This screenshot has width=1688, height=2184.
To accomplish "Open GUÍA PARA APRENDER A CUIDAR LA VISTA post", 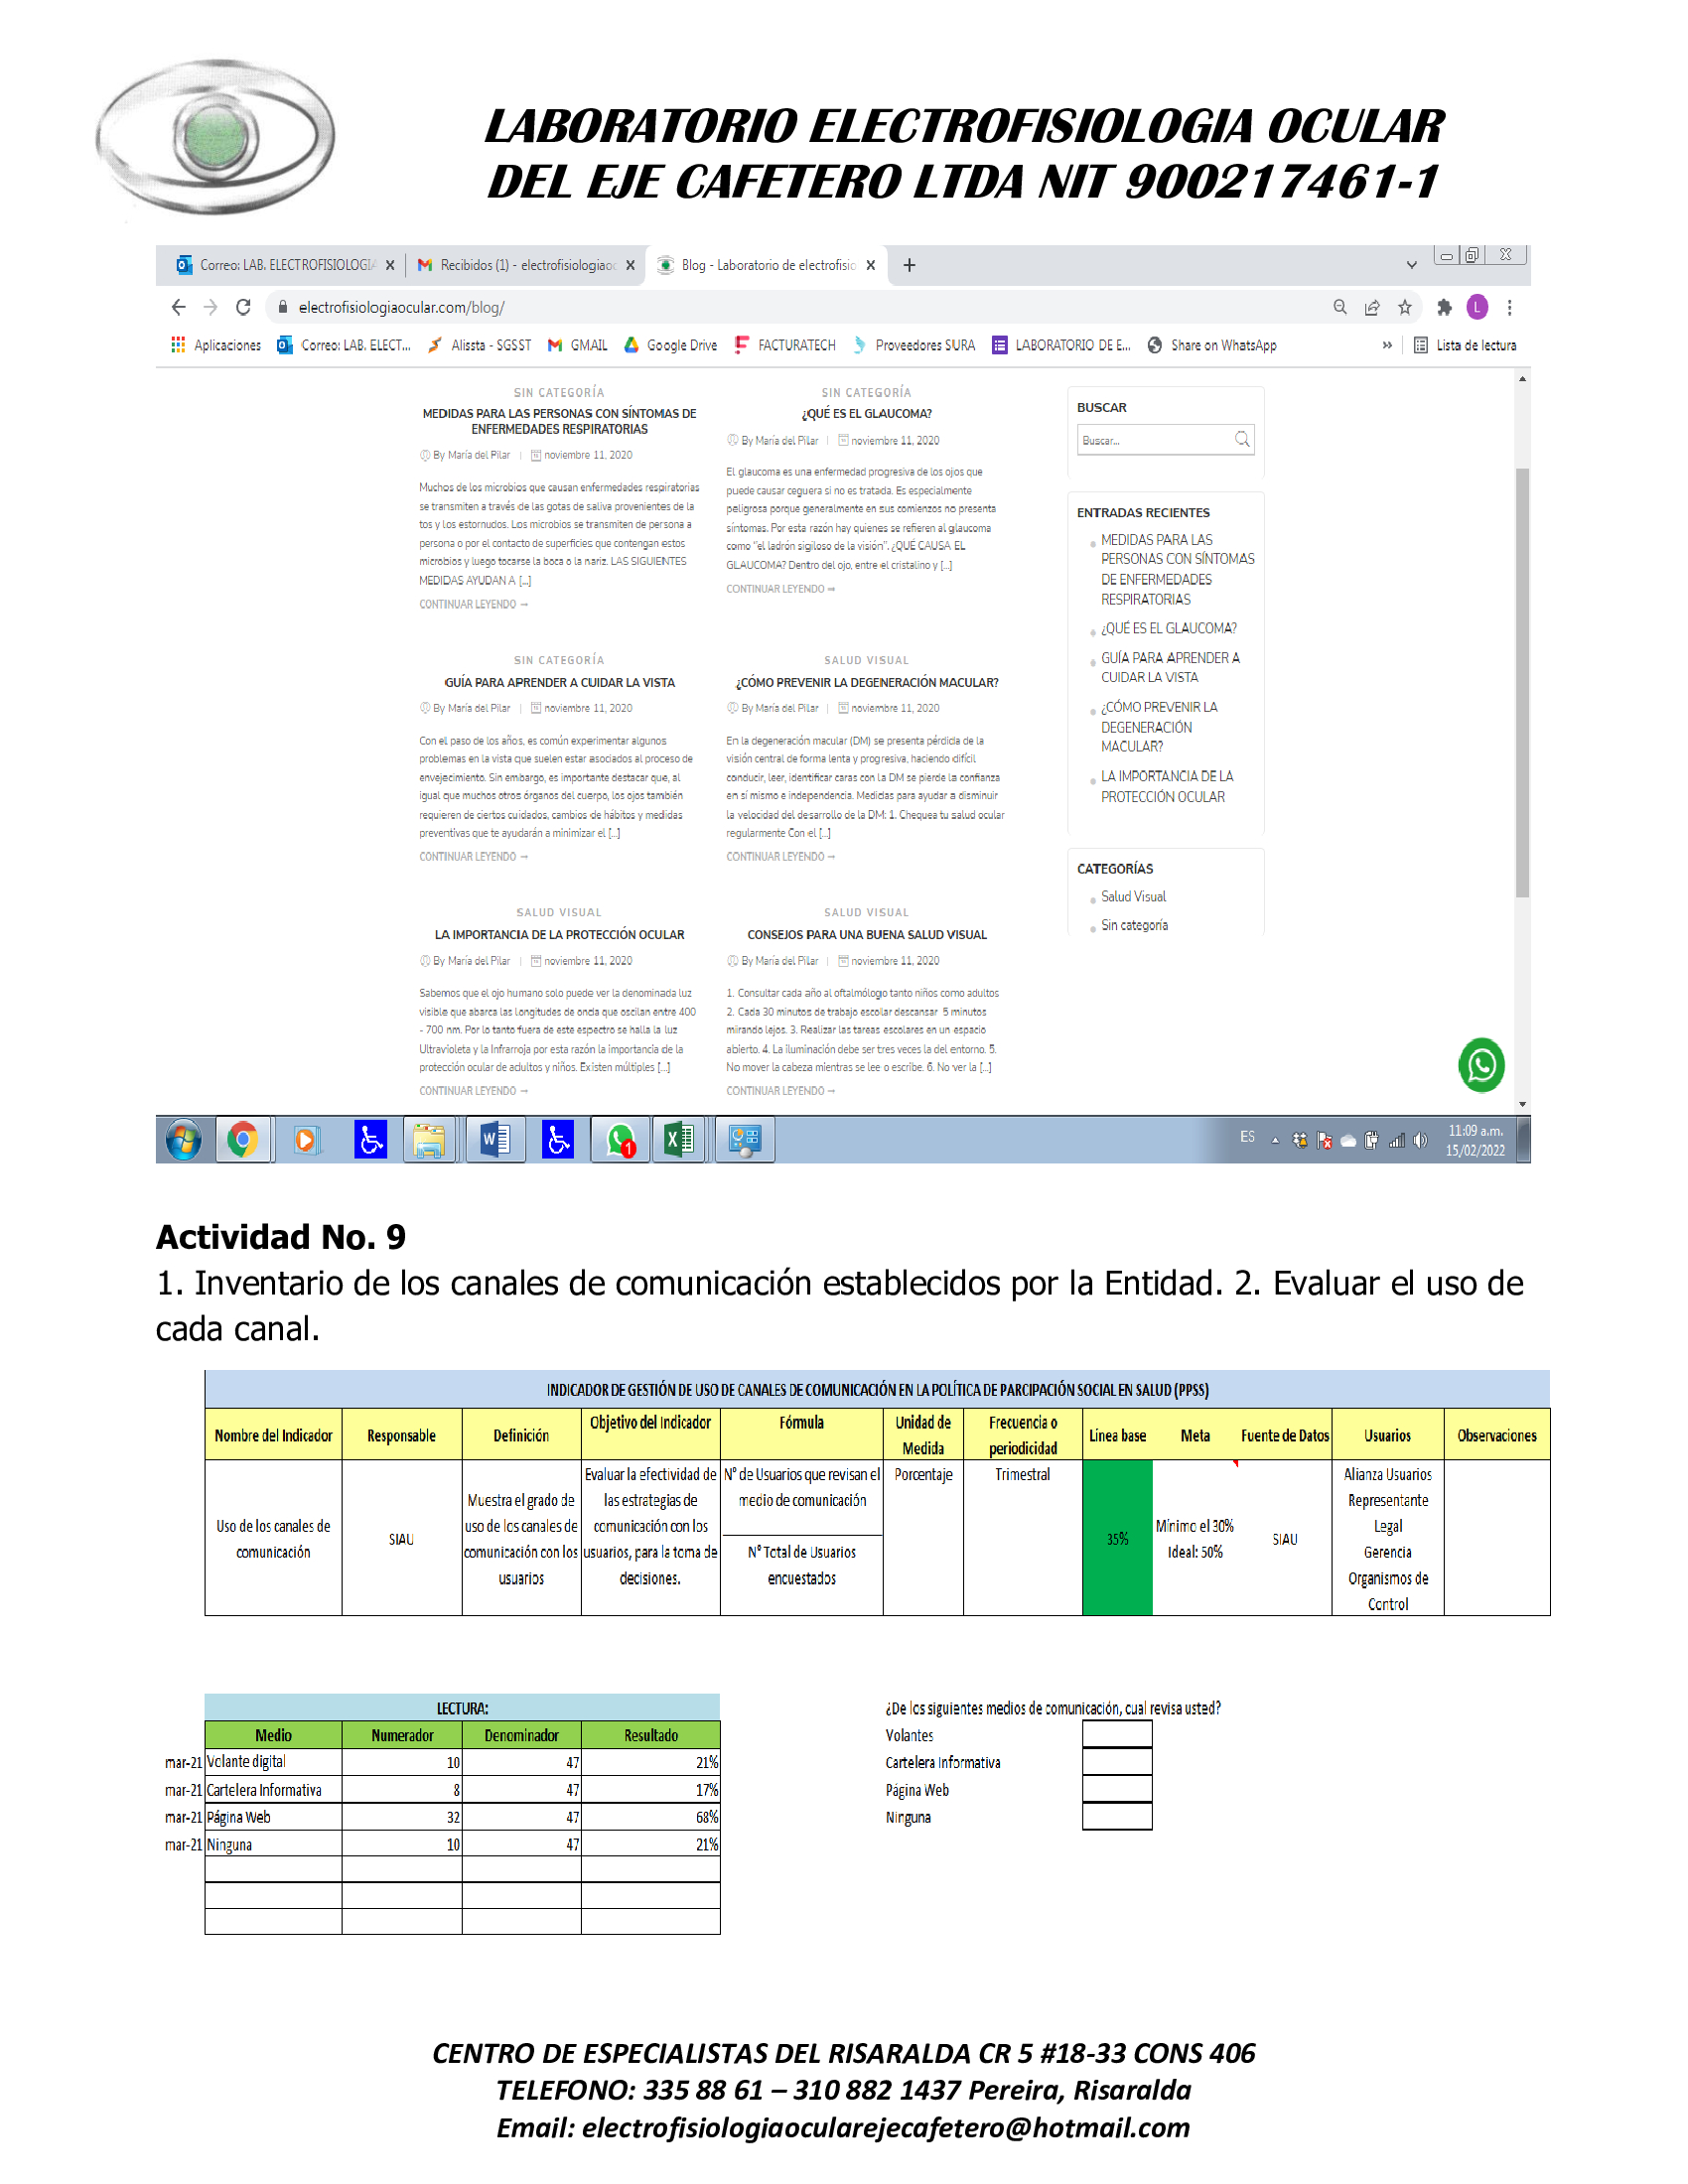I will point(559,682).
